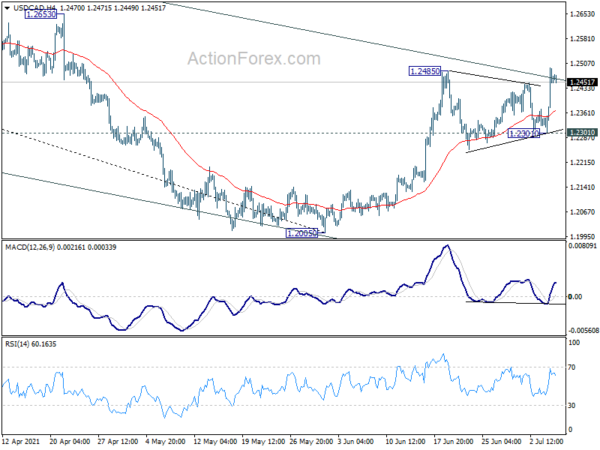The width and height of the screenshot is (600, 450).
Task: Click the 20 Apr 04:00 date label
Action: point(70,441)
